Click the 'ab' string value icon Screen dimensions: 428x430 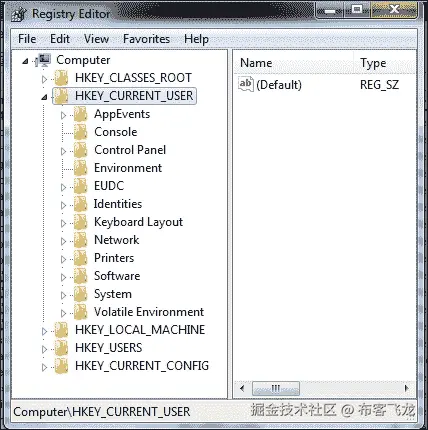(x=246, y=84)
